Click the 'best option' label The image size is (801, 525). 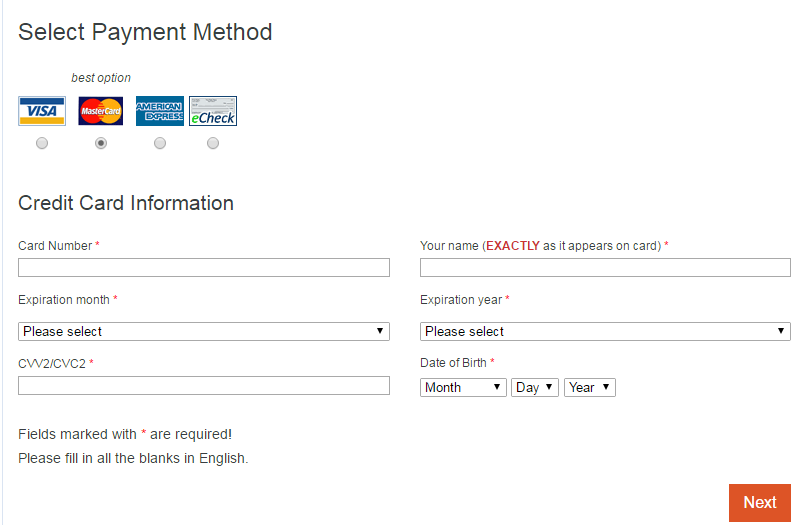(101, 78)
